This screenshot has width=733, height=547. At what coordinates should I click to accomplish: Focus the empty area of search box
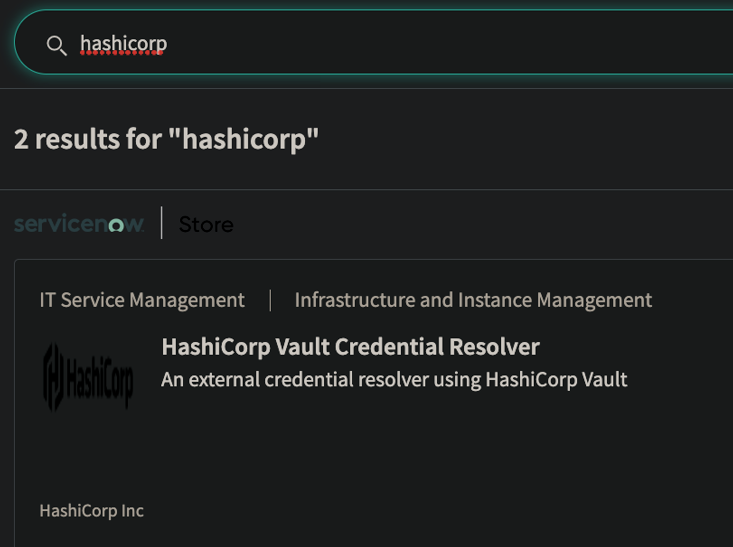pos(450,44)
